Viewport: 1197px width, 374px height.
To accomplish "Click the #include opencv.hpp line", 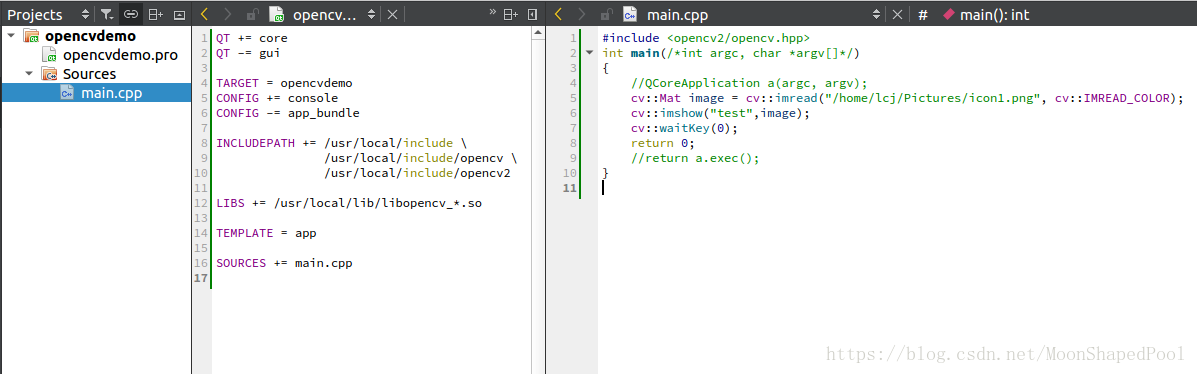I will (705, 38).
